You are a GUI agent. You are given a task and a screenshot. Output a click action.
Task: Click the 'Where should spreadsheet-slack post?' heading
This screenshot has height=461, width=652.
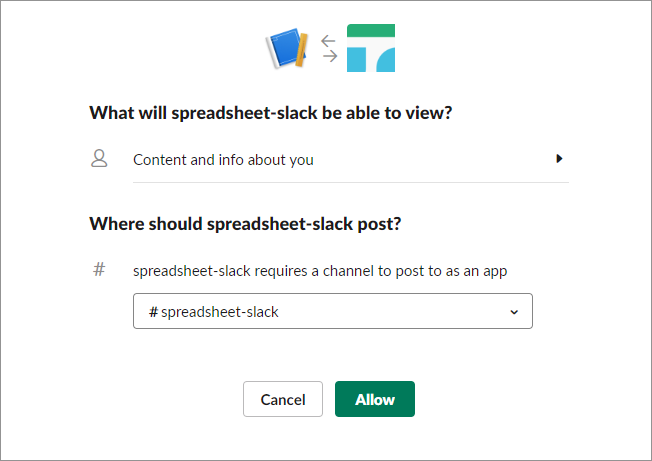pyautogui.click(x=245, y=224)
